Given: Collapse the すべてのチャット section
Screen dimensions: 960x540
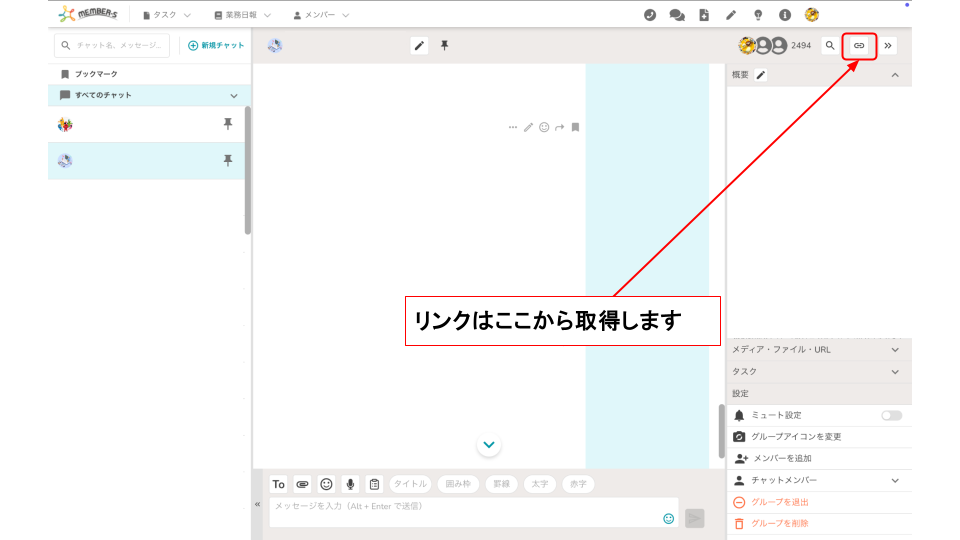Looking at the screenshot, I should pos(234,96).
